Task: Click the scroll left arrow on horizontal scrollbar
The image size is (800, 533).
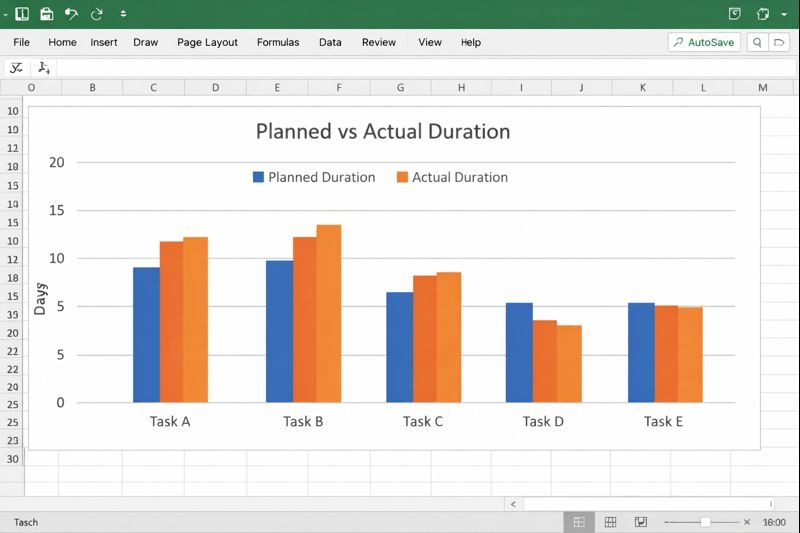Action: click(x=513, y=505)
